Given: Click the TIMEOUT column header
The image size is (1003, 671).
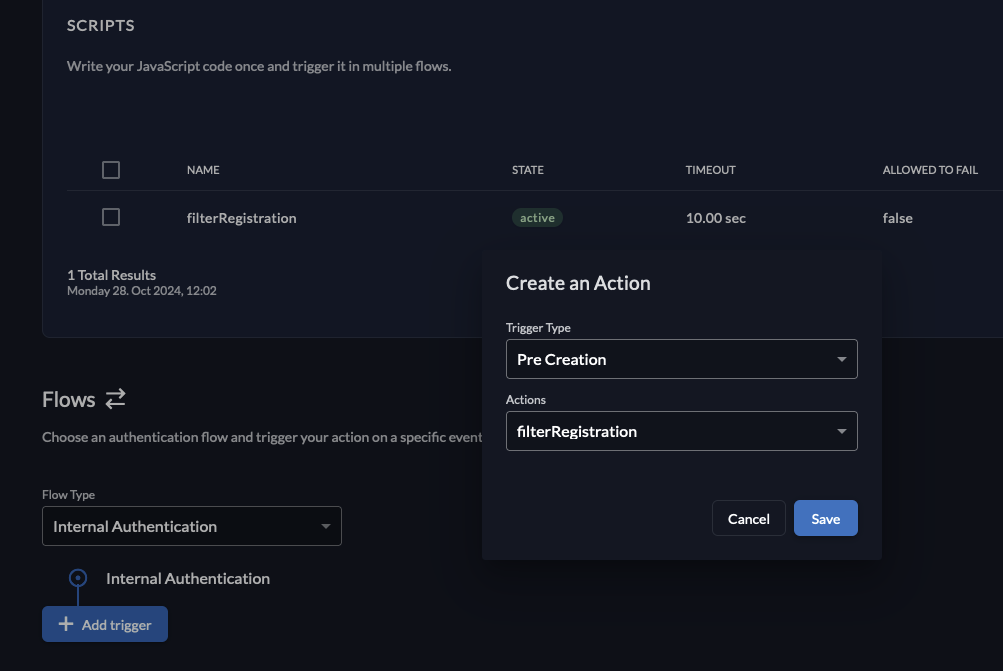Looking at the screenshot, I should pos(710,169).
